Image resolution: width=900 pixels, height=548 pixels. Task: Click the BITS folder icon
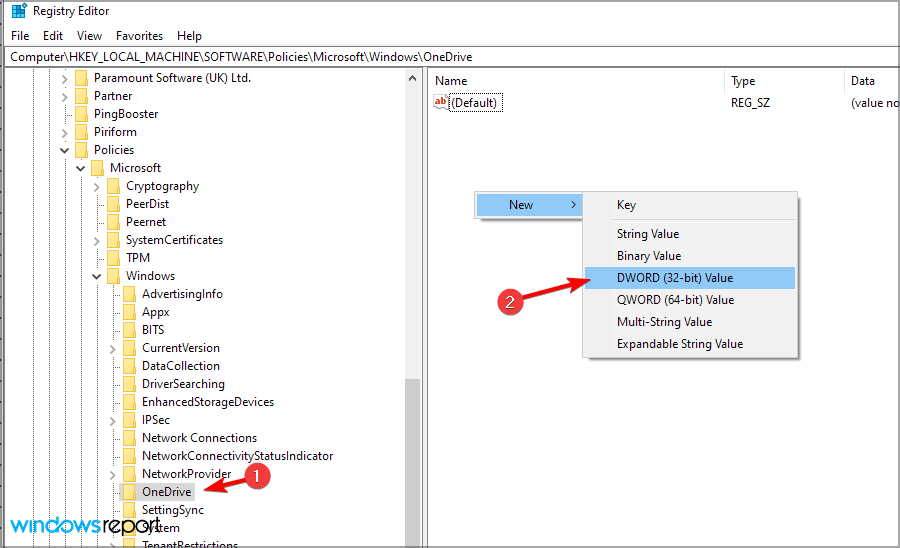130,329
